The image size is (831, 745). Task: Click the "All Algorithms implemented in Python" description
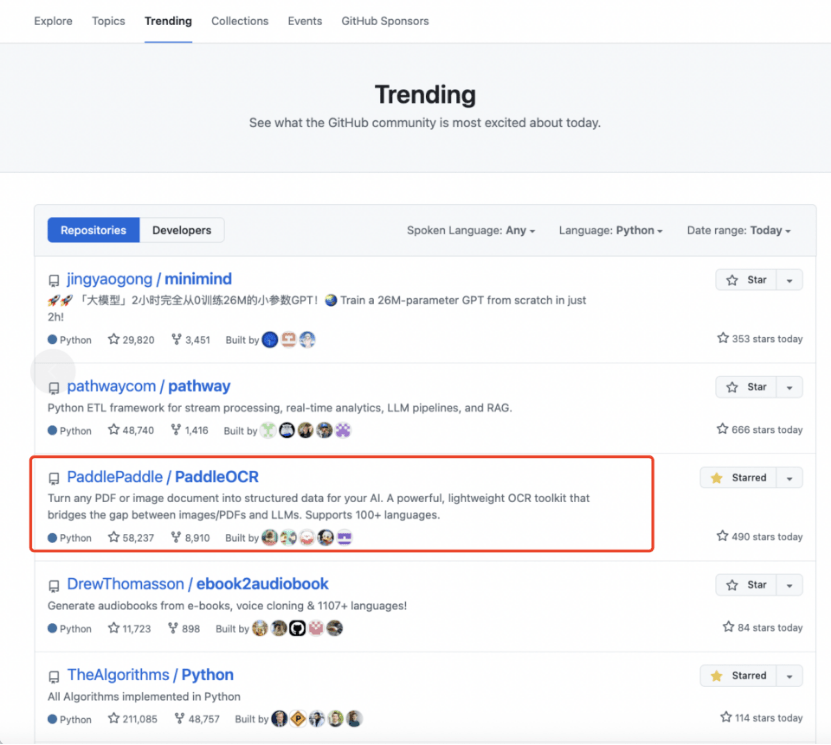(x=144, y=696)
